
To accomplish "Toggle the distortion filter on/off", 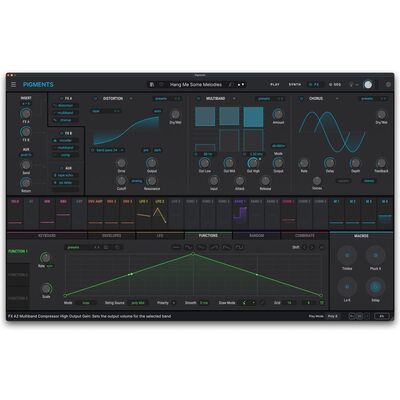I will coord(93,150).
